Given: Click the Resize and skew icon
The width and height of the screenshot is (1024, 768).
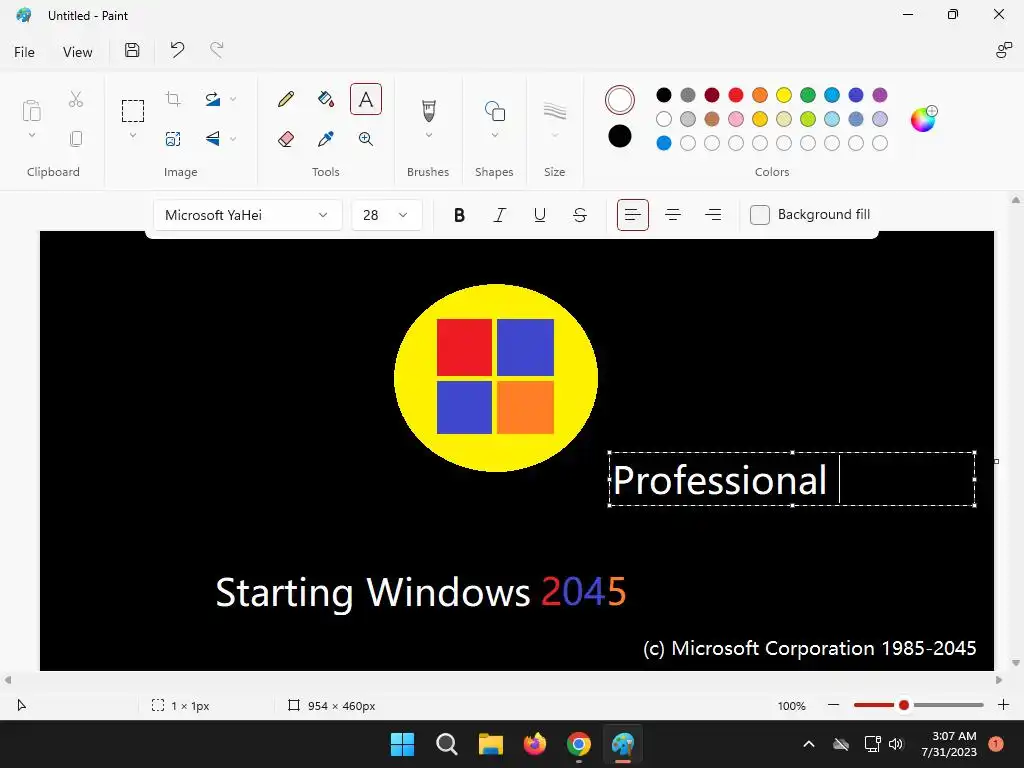Looking at the screenshot, I should pos(173,139).
